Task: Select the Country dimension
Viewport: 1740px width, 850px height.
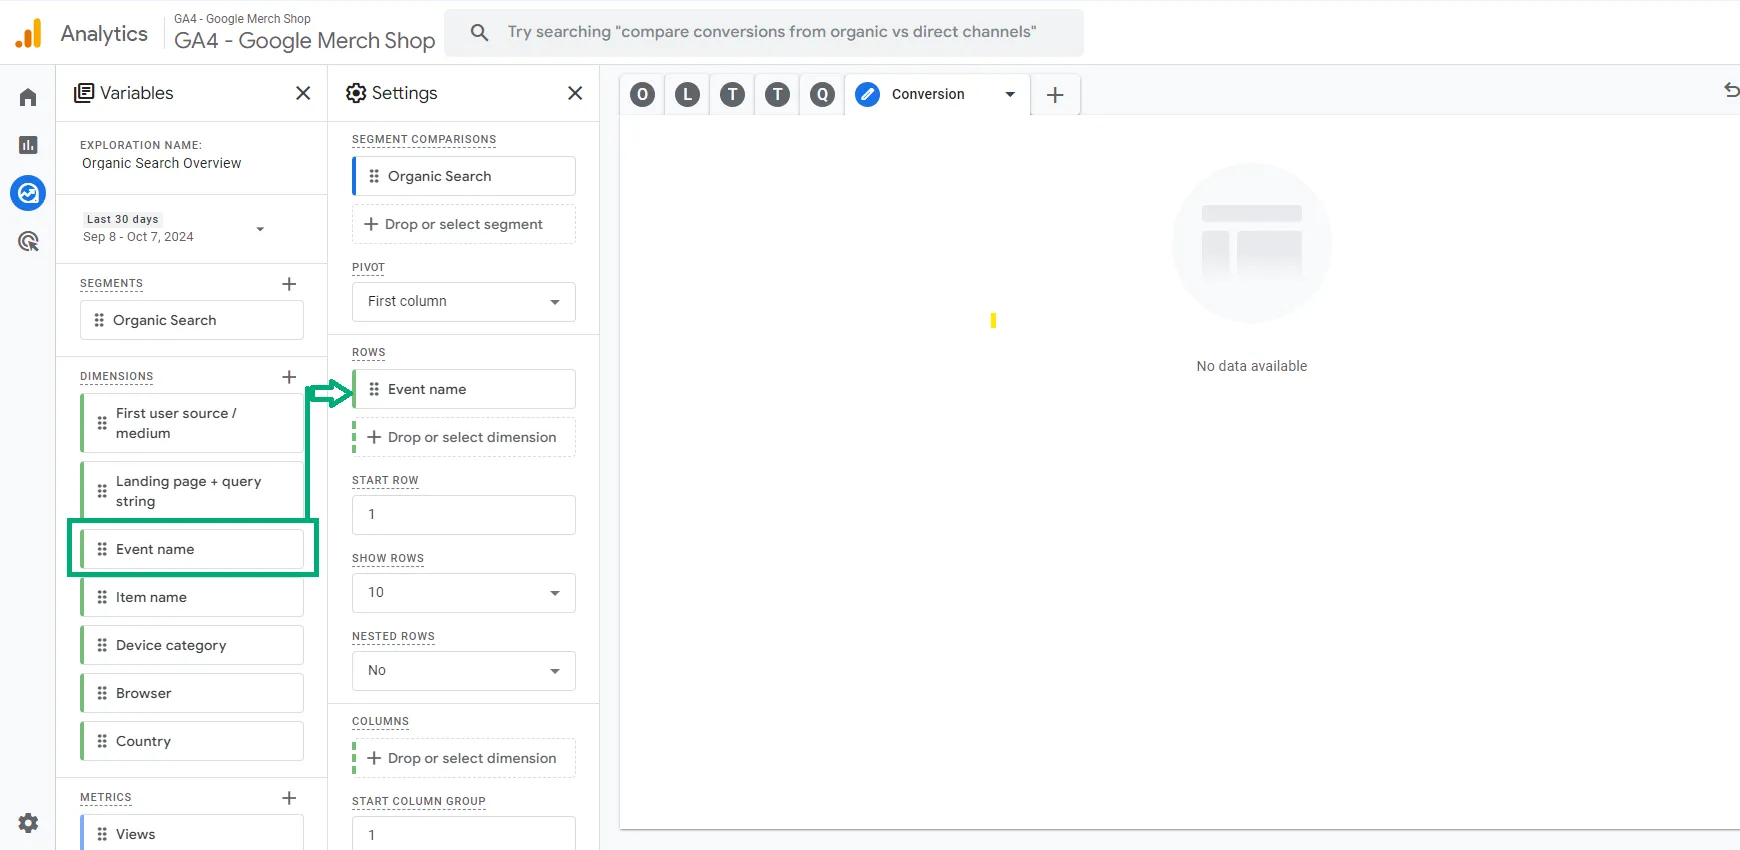Action: [192, 741]
